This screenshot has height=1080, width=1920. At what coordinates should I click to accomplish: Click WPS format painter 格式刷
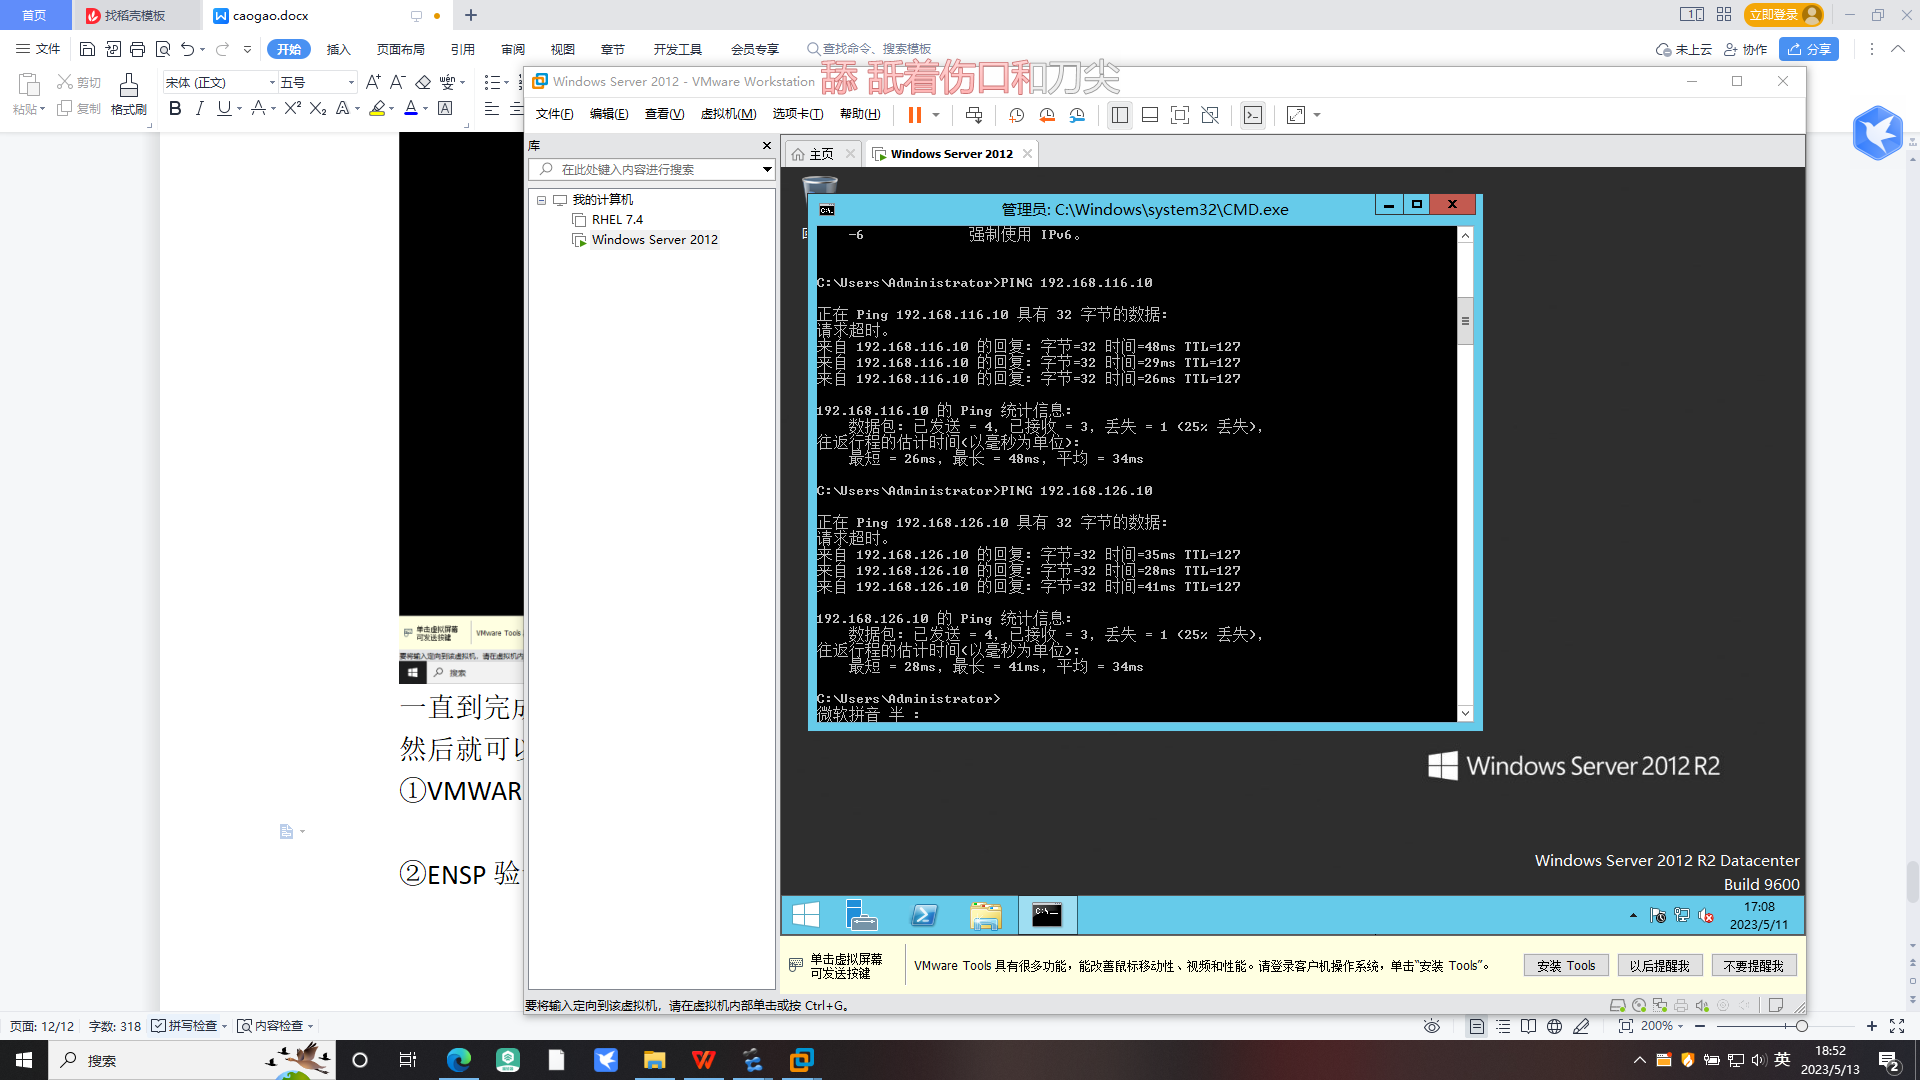point(129,95)
